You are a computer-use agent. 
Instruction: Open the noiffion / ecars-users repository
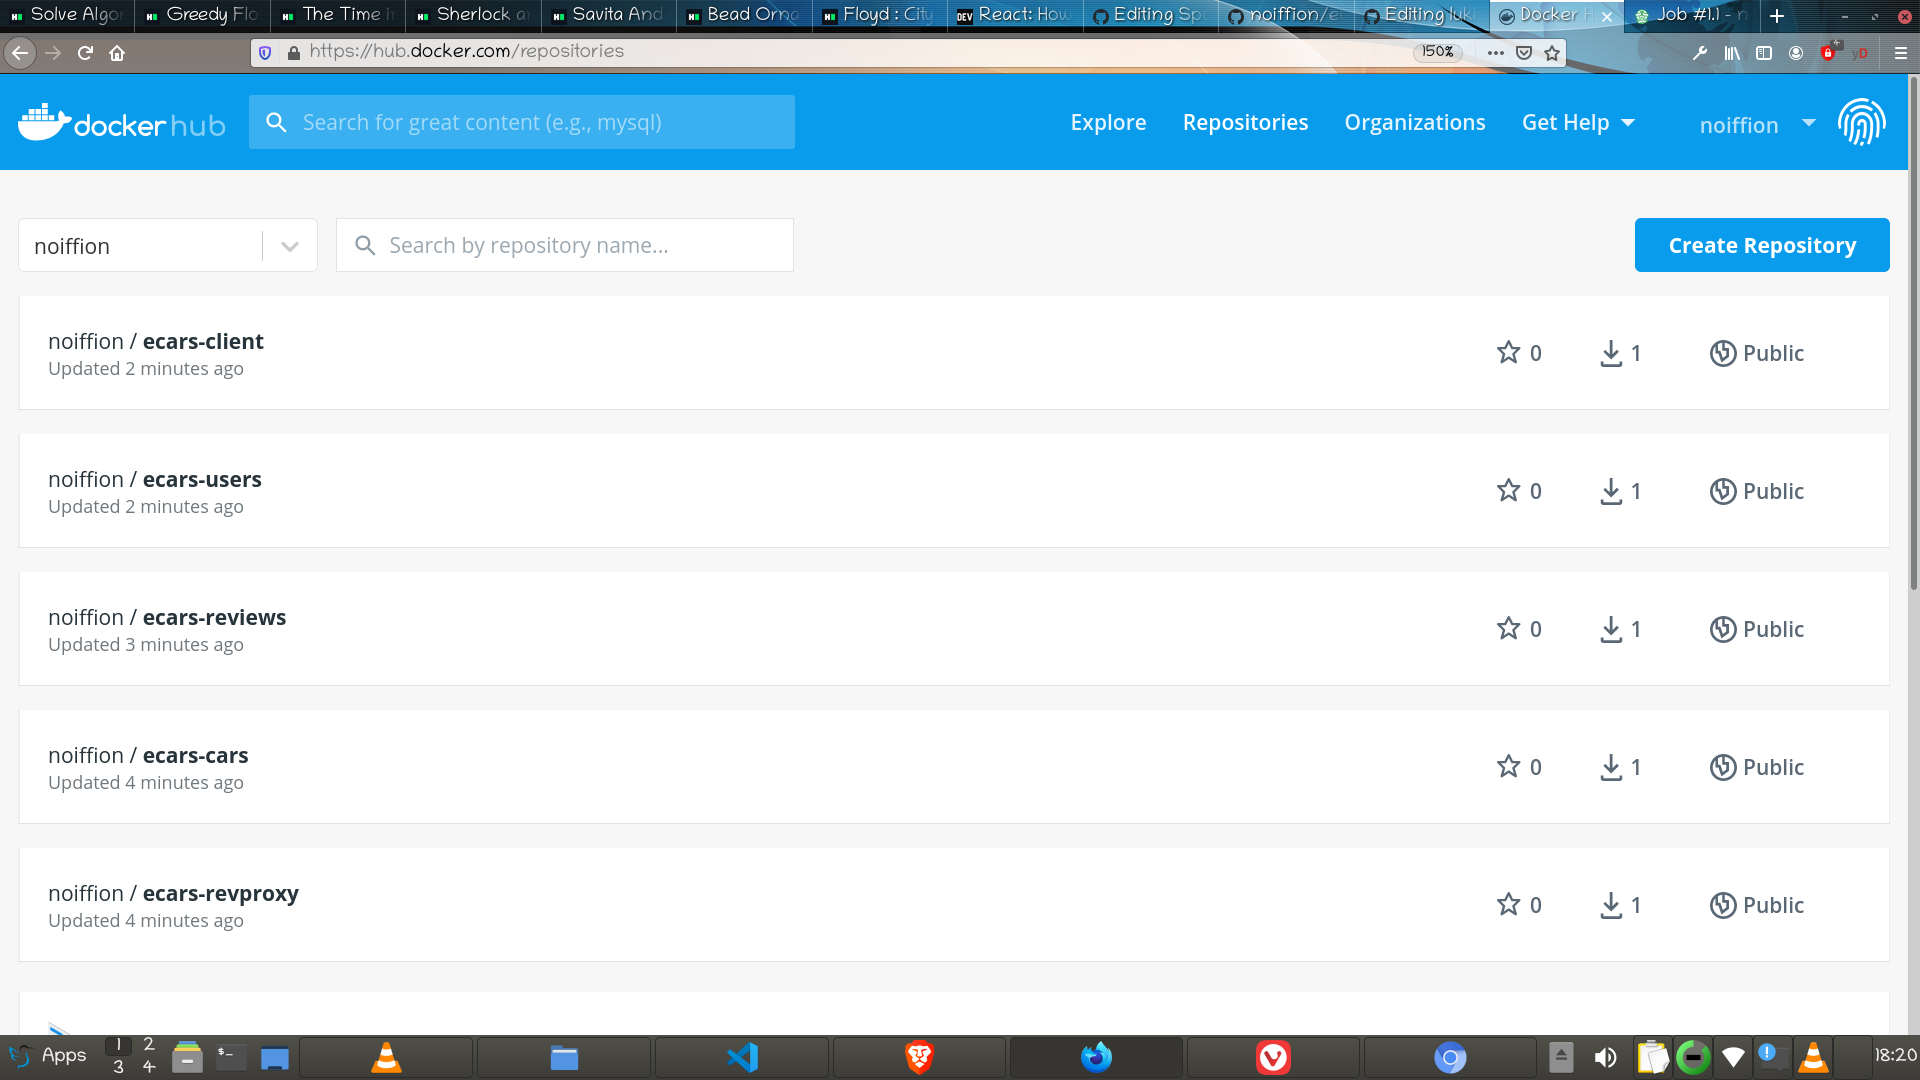point(155,479)
